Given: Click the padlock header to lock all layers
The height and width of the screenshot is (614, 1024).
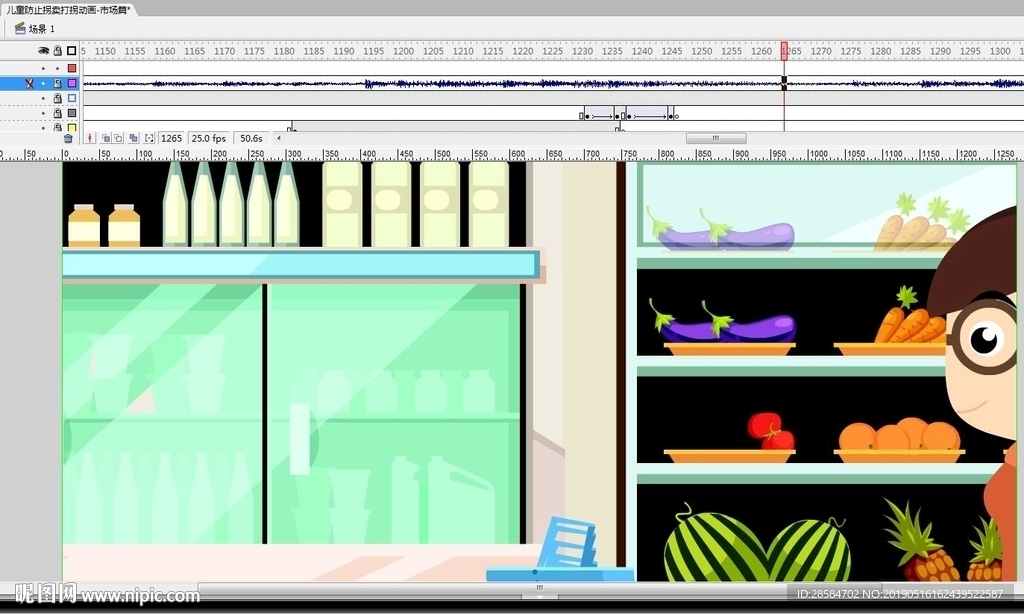Looking at the screenshot, I should (x=58, y=51).
